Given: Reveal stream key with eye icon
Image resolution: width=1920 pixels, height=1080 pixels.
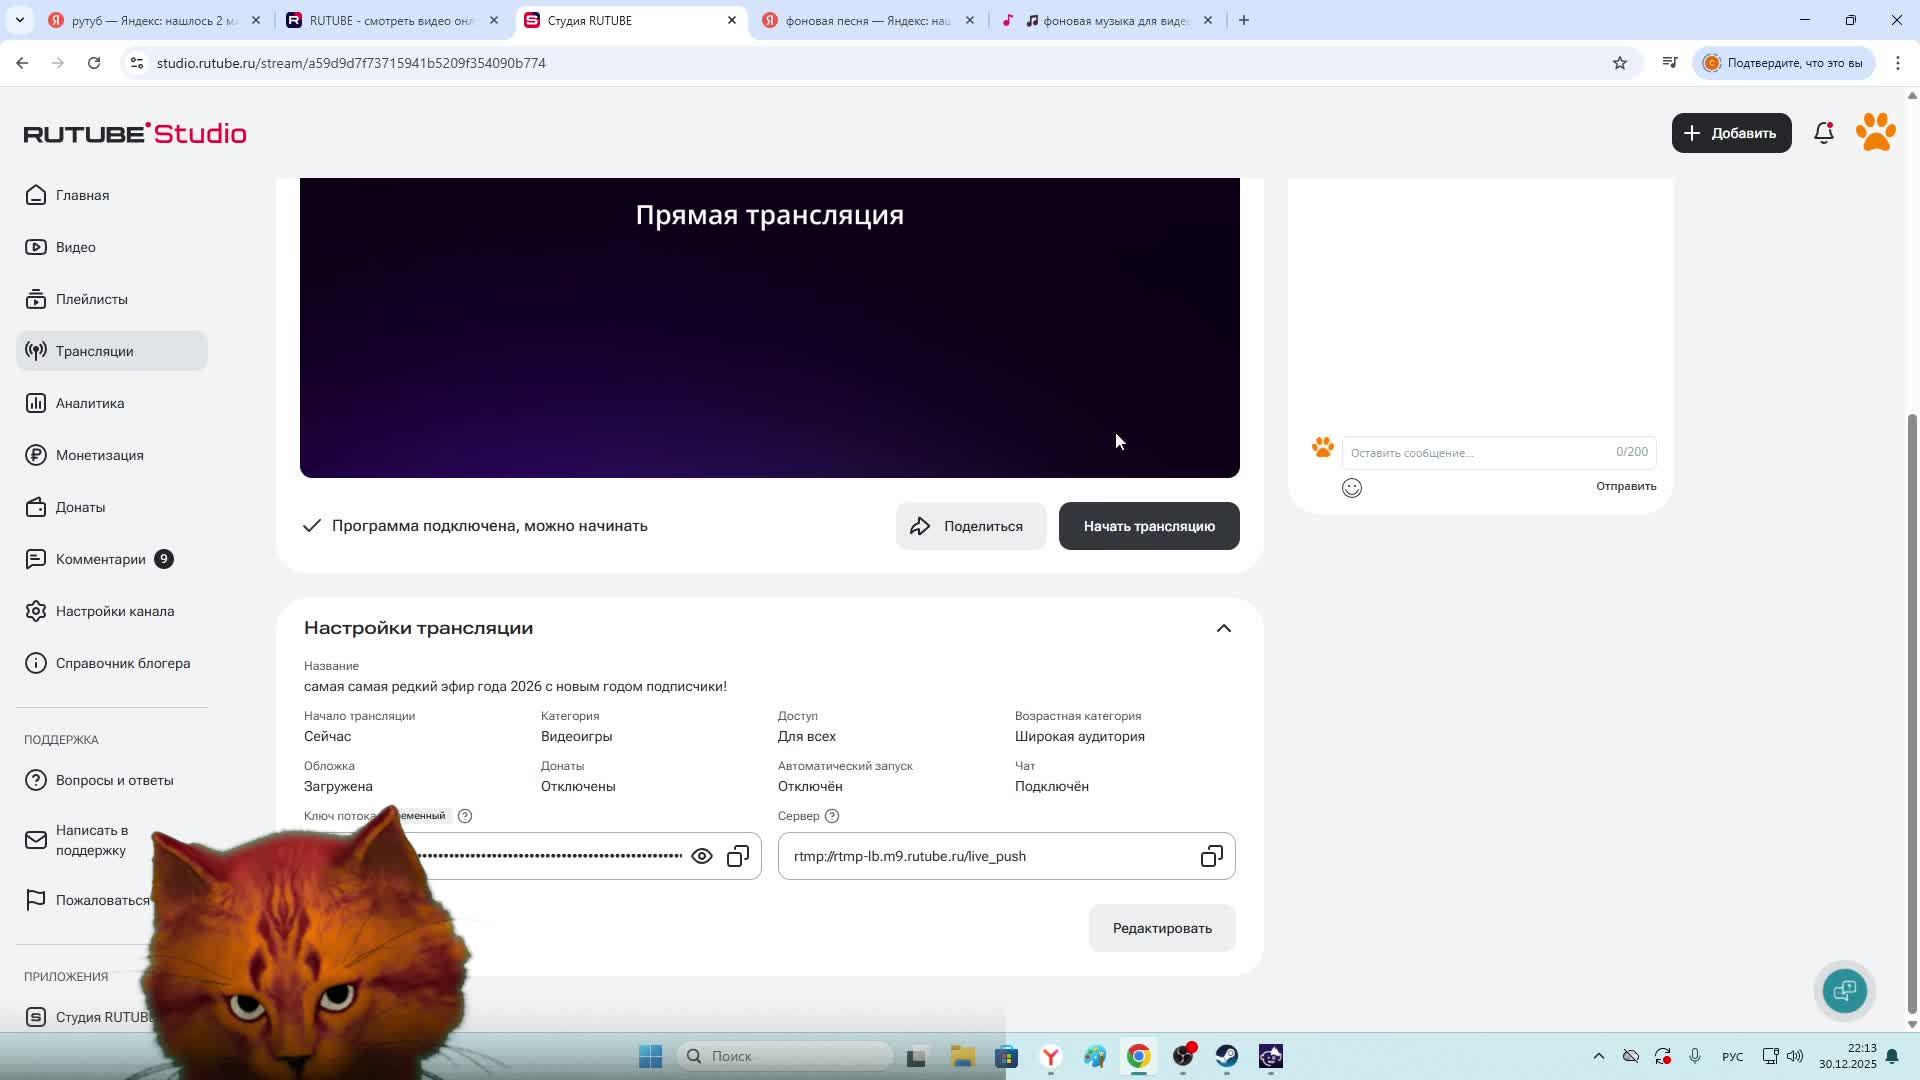Looking at the screenshot, I should tap(702, 856).
